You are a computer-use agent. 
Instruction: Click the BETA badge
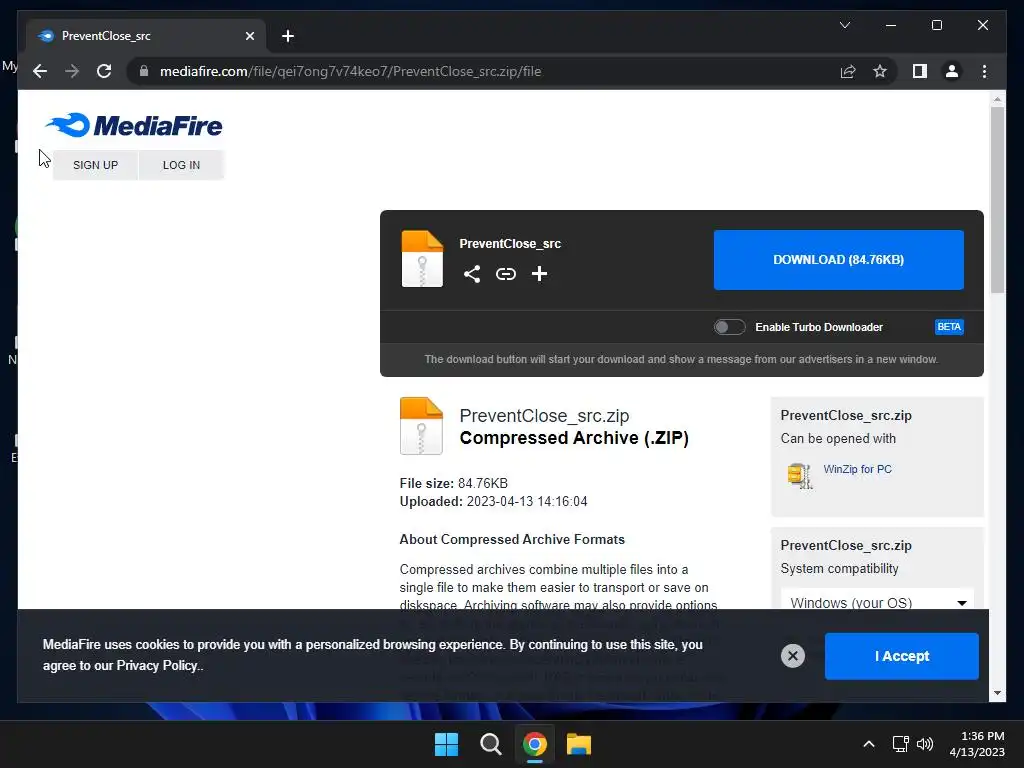pos(949,327)
